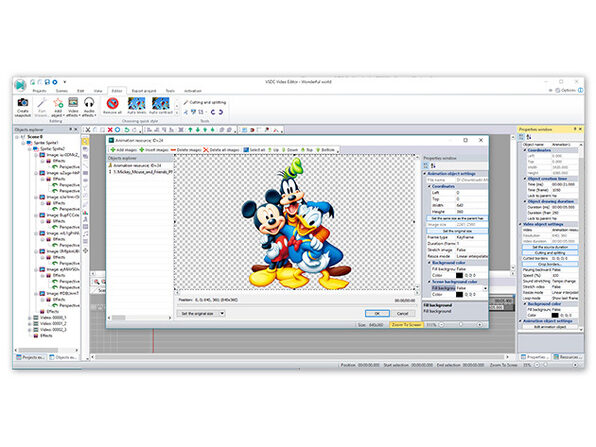Open the Export project ribbon tab
This screenshot has width=596, height=447.
pos(144,91)
